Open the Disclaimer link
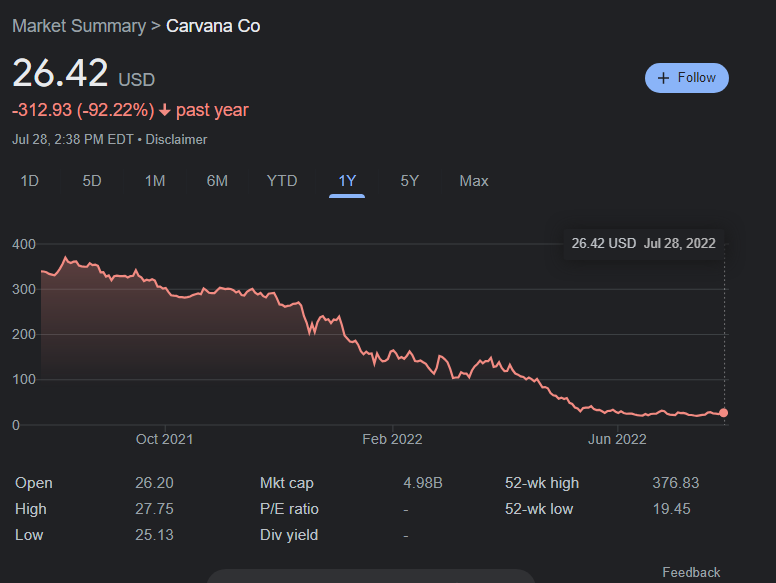Image resolution: width=776 pixels, height=583 pixels. pyautogui.click(x=176, y=140)
